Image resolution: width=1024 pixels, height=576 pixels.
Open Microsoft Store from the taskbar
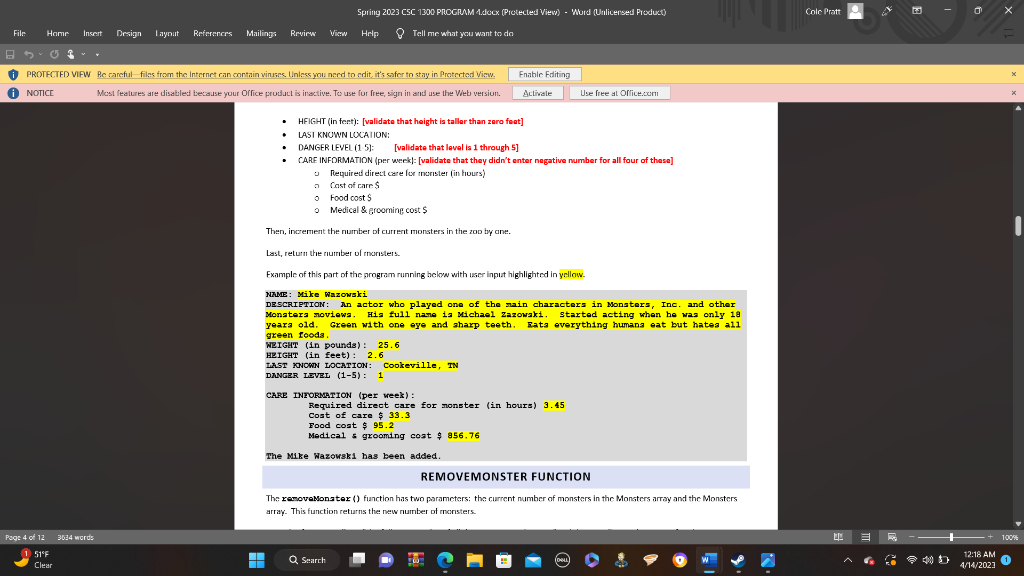pyautogui.click(x=504, y=560)
